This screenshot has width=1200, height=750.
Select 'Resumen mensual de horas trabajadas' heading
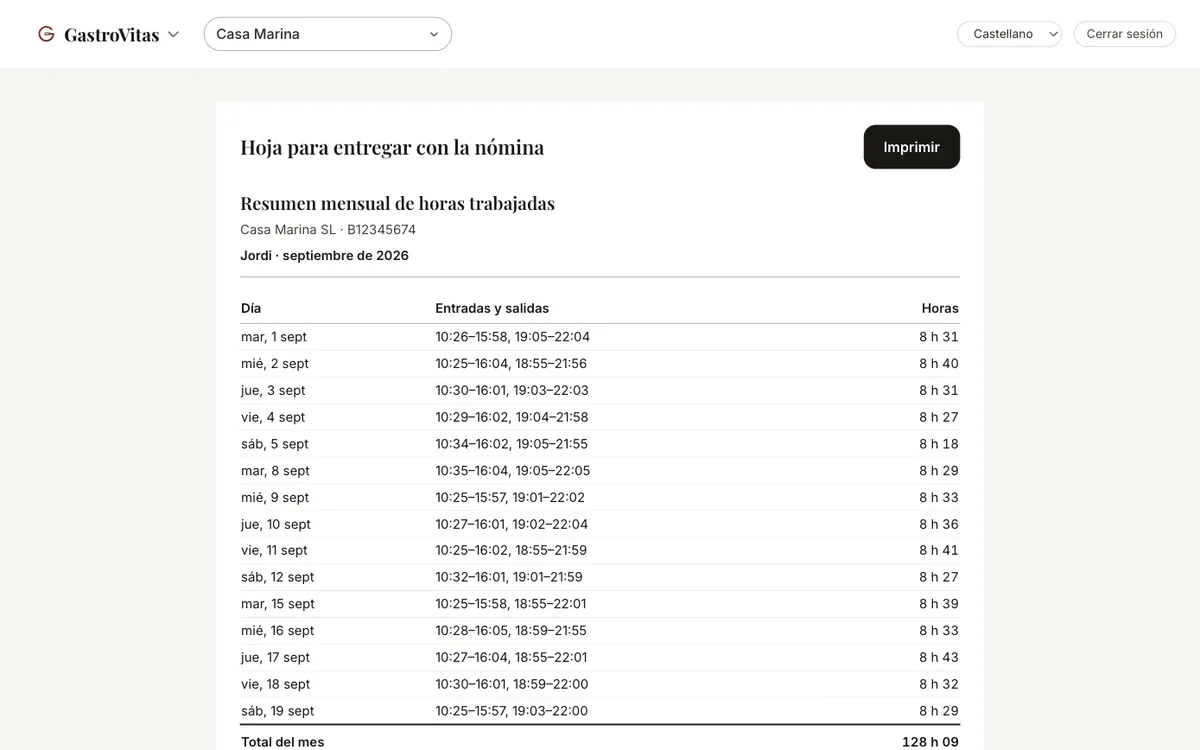click(x=397, y=203)
